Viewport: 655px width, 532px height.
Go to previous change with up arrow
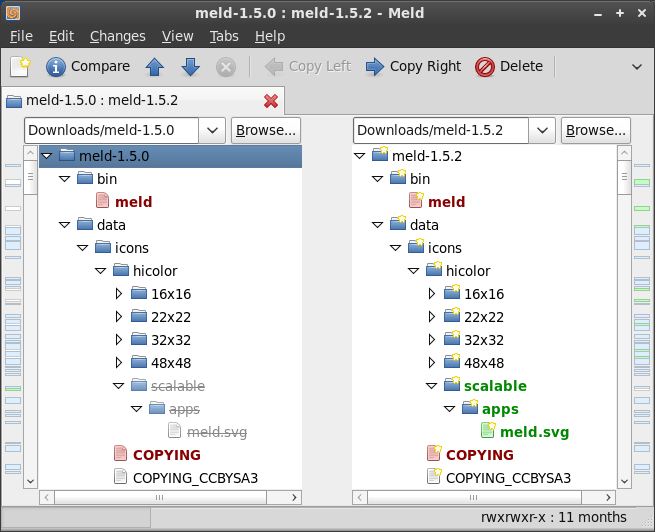coord(155,67)
